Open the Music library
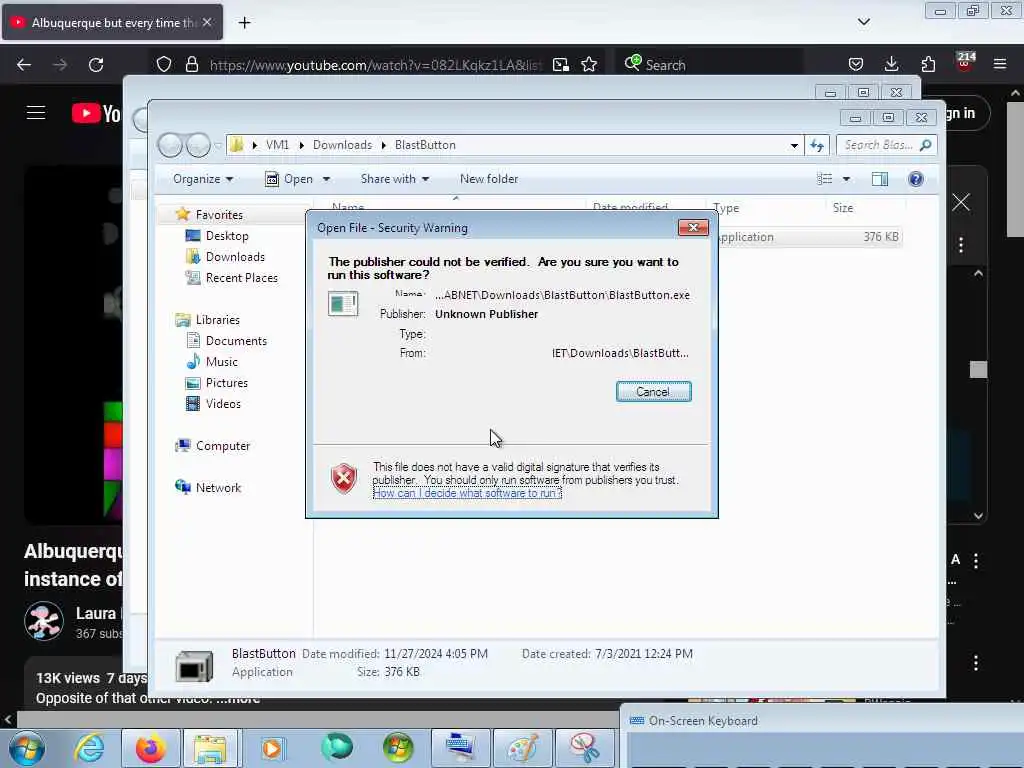 coord(221,362)
